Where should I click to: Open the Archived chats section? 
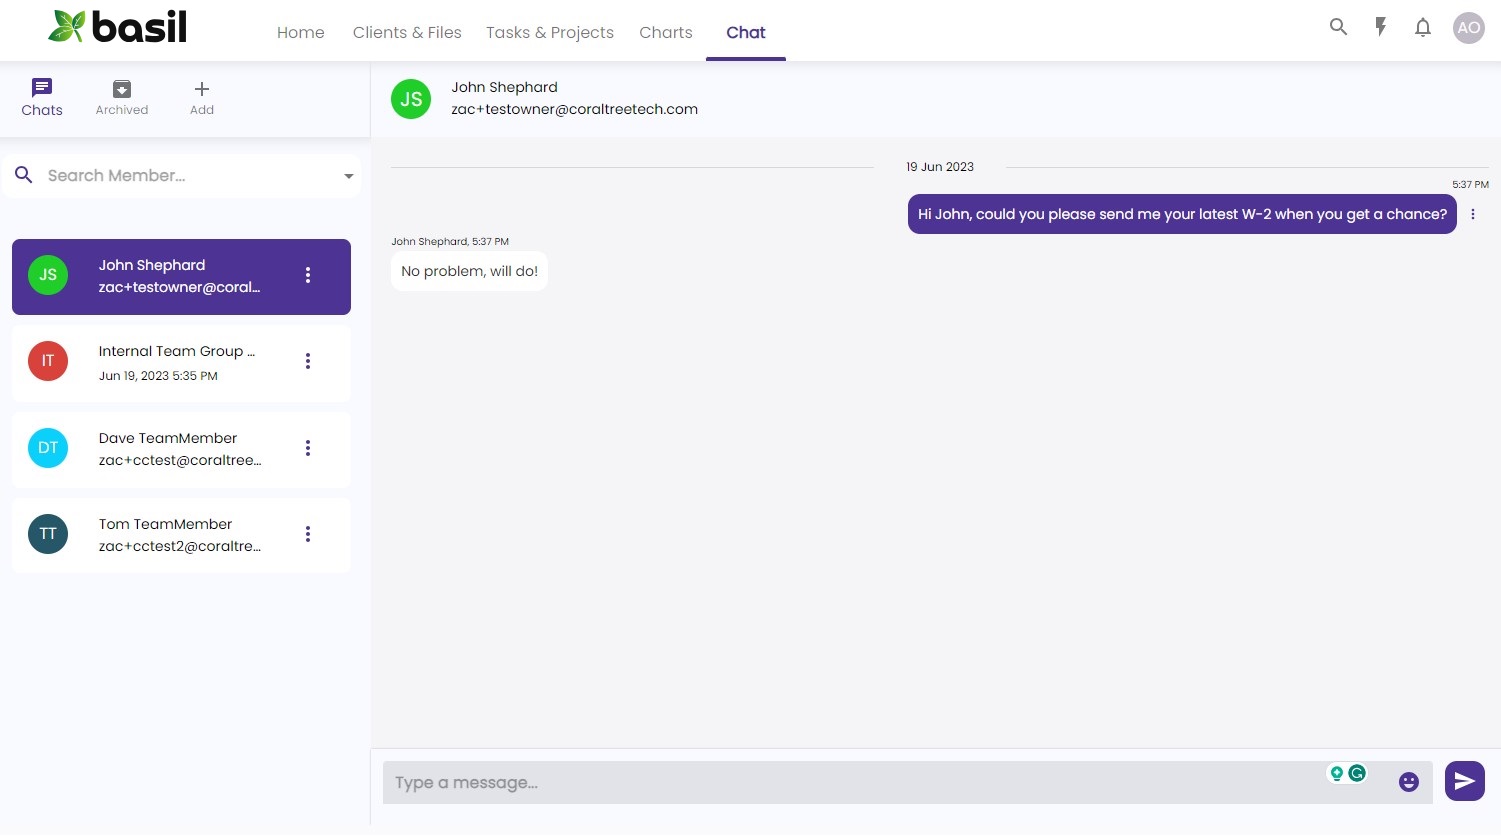122,98
